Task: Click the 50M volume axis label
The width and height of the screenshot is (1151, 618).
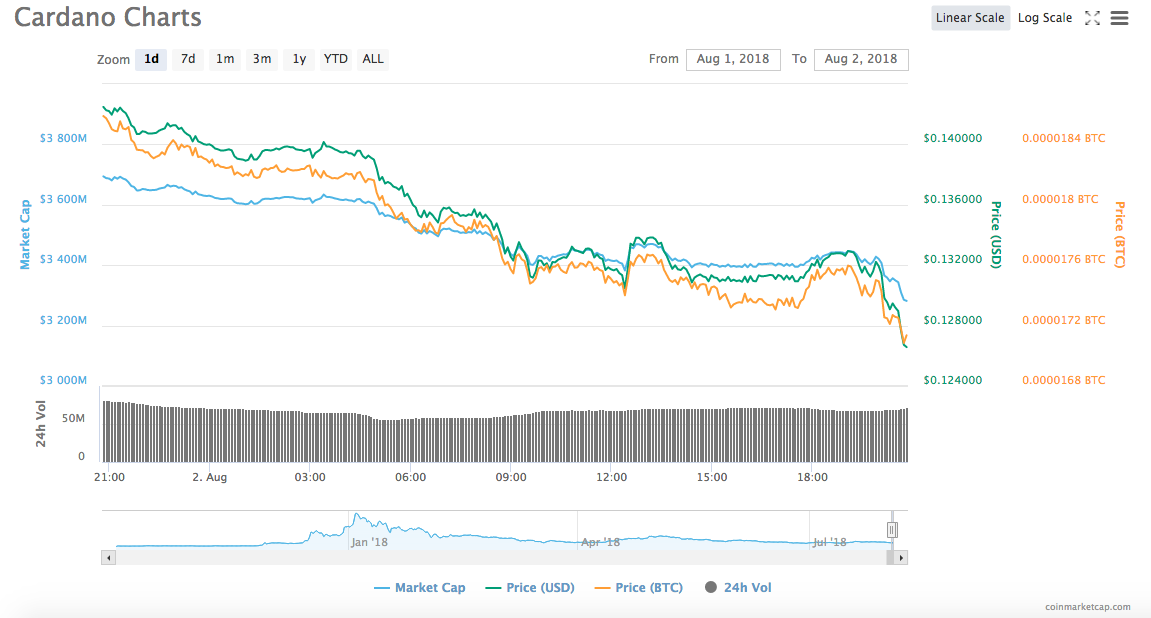Action: pyautogui.click(x=73, y=418)
